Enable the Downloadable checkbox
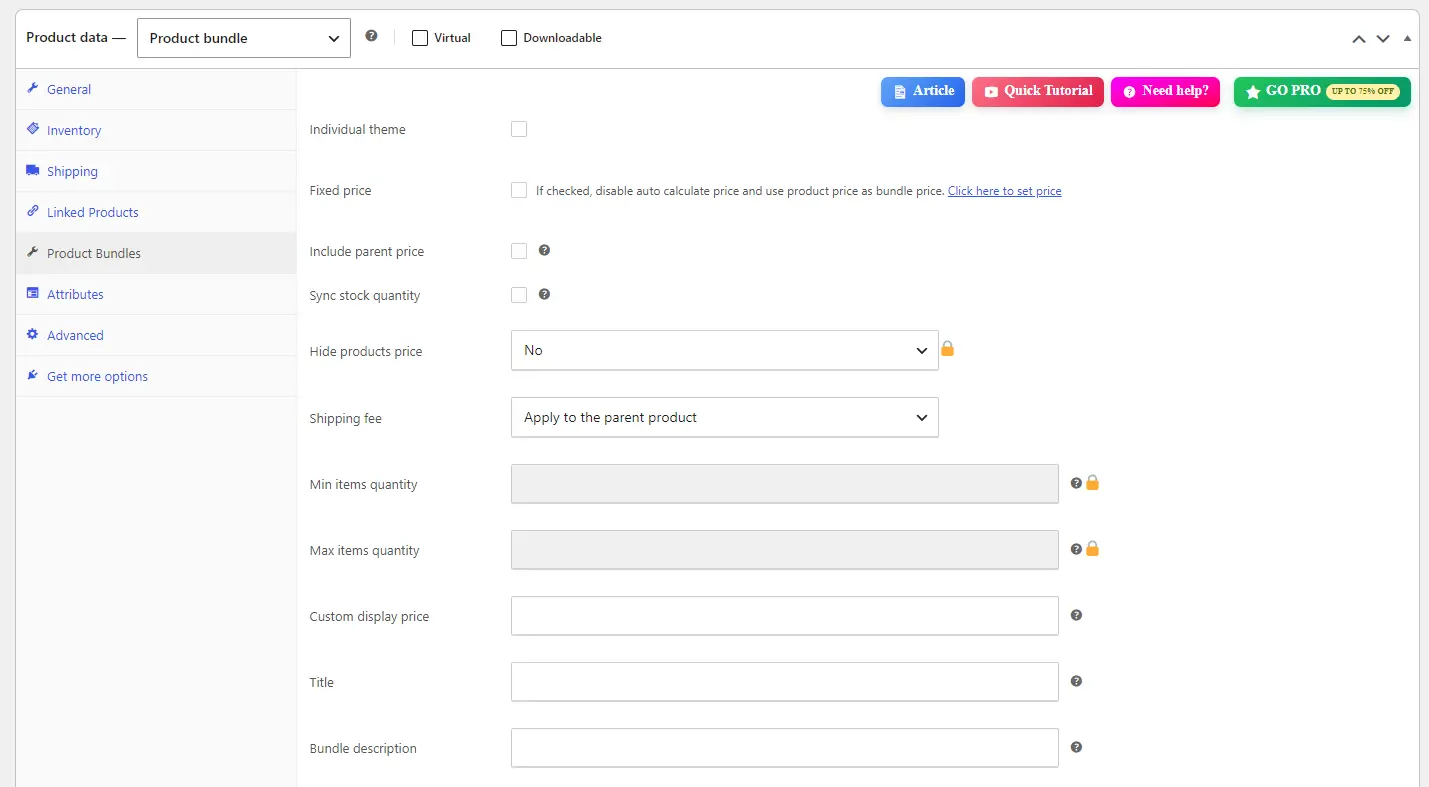The width and height of the screenshot is (1429, 787). [x=509, y=38]
